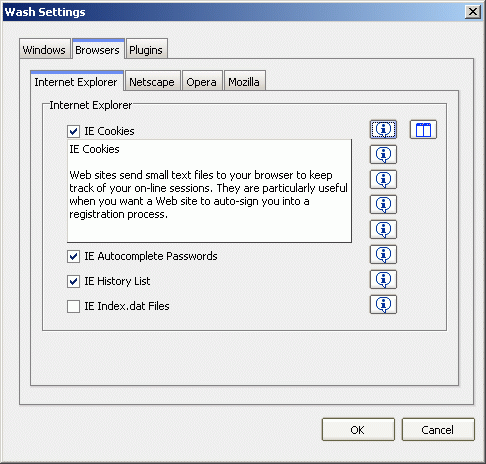This screenshot has width=486, height=464.
Task: Click the fourth info icon in the column
Action: [383, 204]
